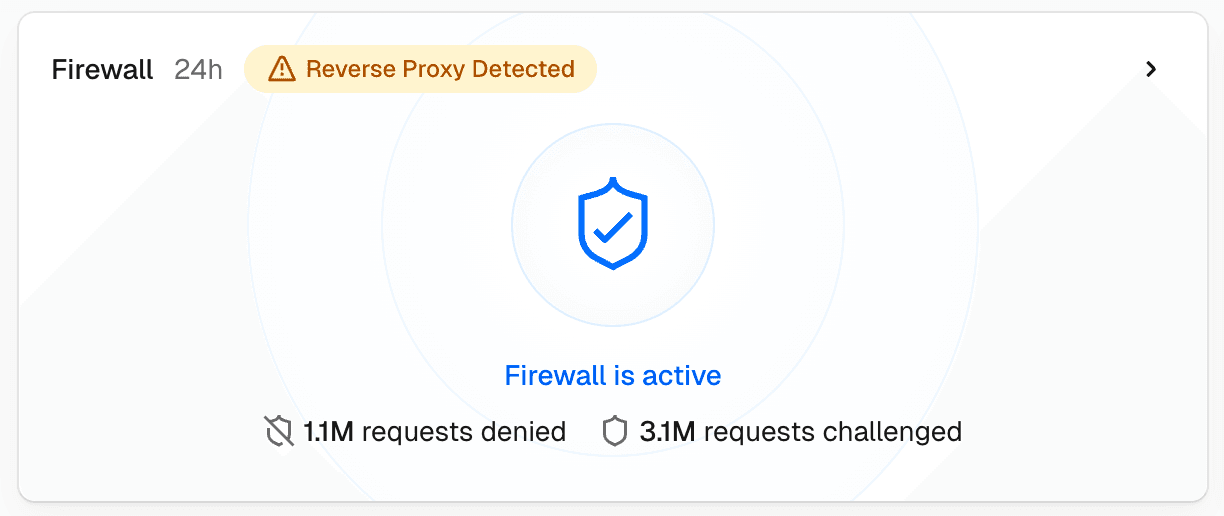
Task: Click the warning triangle icon in the badge
Action: tap(282, 69)
